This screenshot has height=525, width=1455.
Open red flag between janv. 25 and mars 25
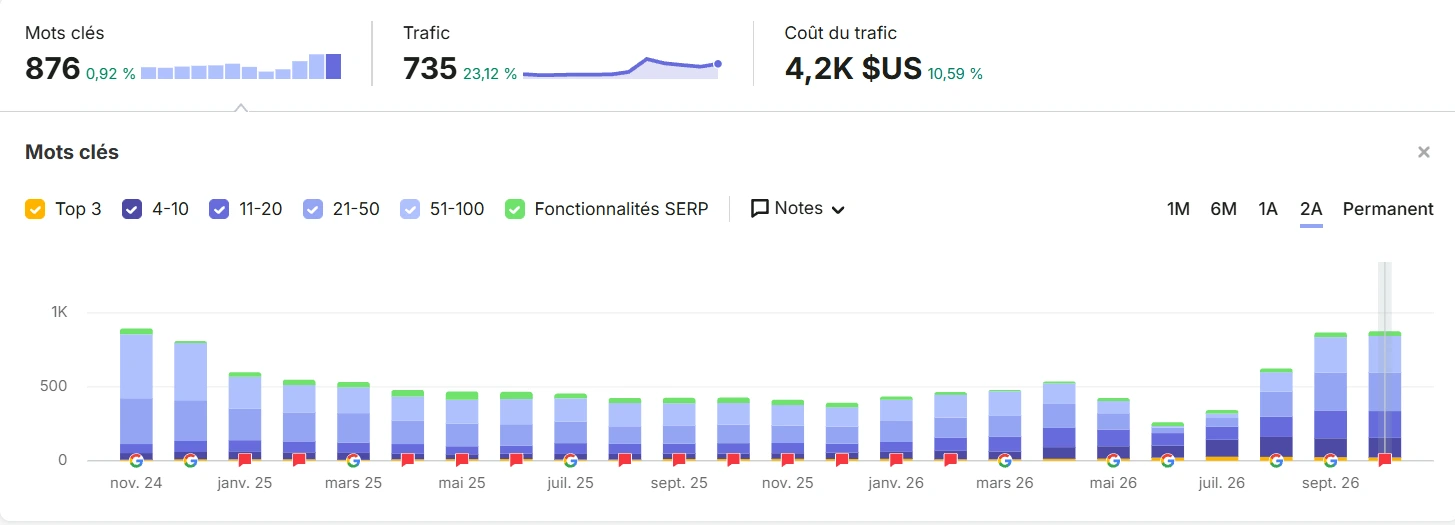click(x=299, y=460)
